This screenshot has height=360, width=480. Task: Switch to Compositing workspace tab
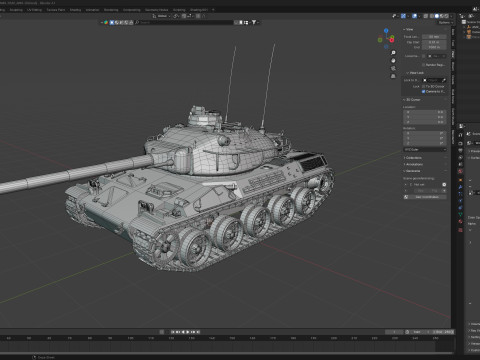(132, 10)
